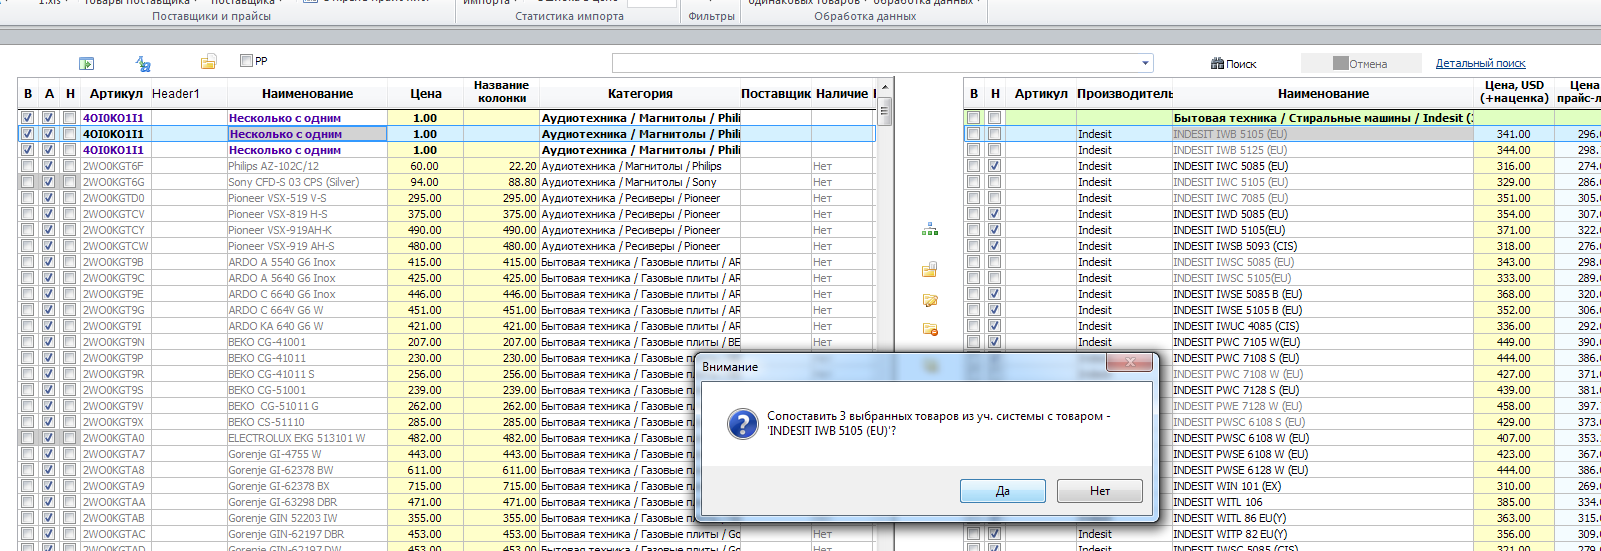1601x551 pixels.
Task: Select the BEKO CS-51110 cell
Action: point(307,422)
